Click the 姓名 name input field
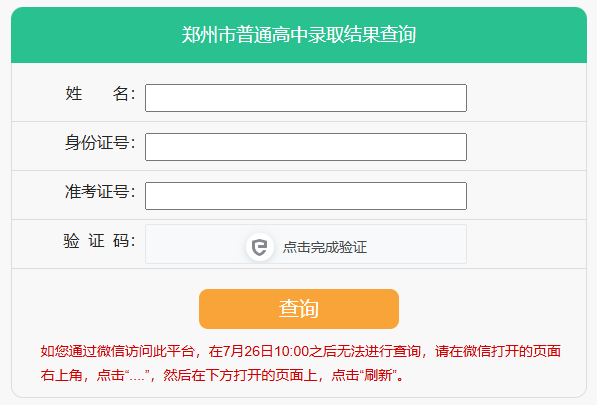Viewport: 597px width, 405px height. click(x=306, y=98)
